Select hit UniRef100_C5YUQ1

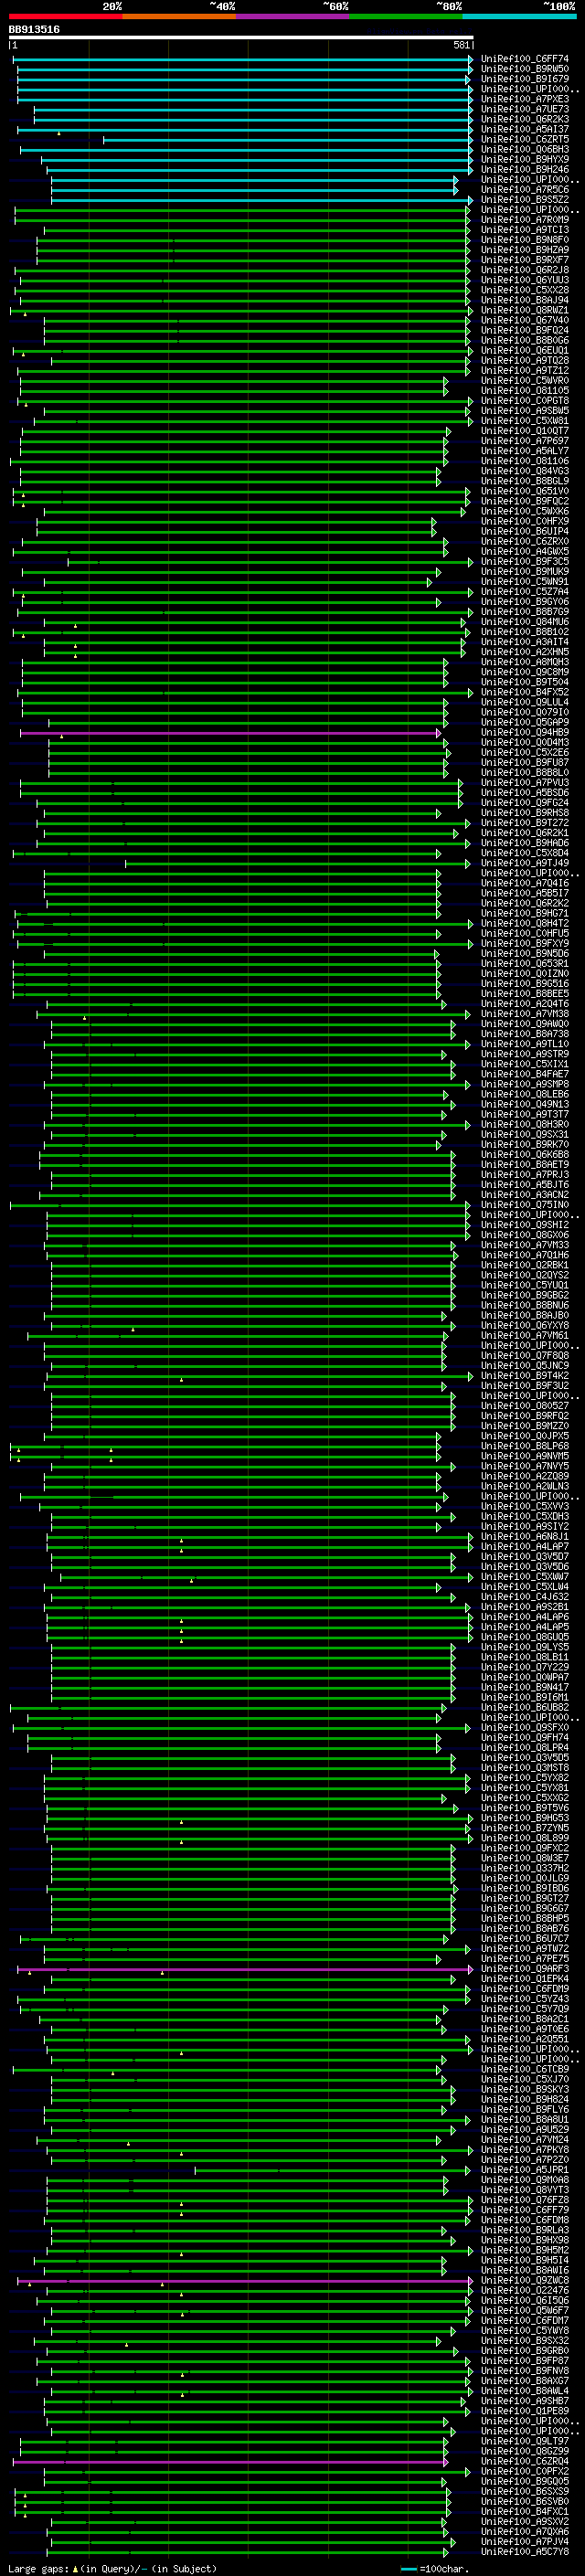tap(525, 1286)
